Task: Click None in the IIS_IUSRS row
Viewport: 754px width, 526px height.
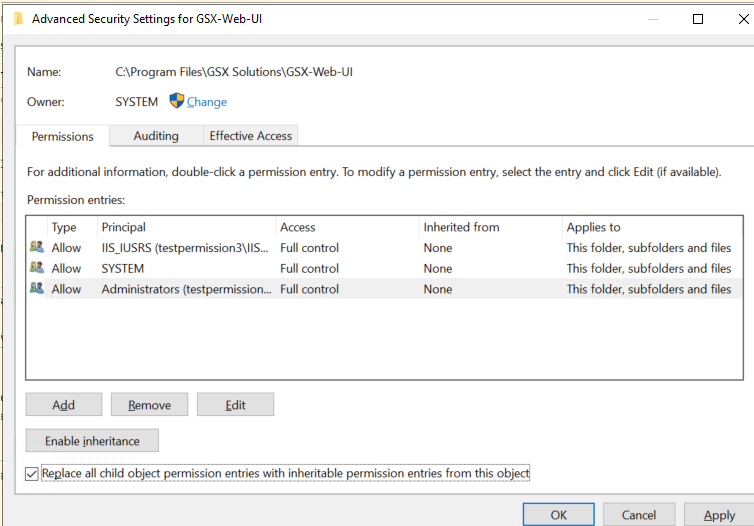Action: (x=438, y=248)
